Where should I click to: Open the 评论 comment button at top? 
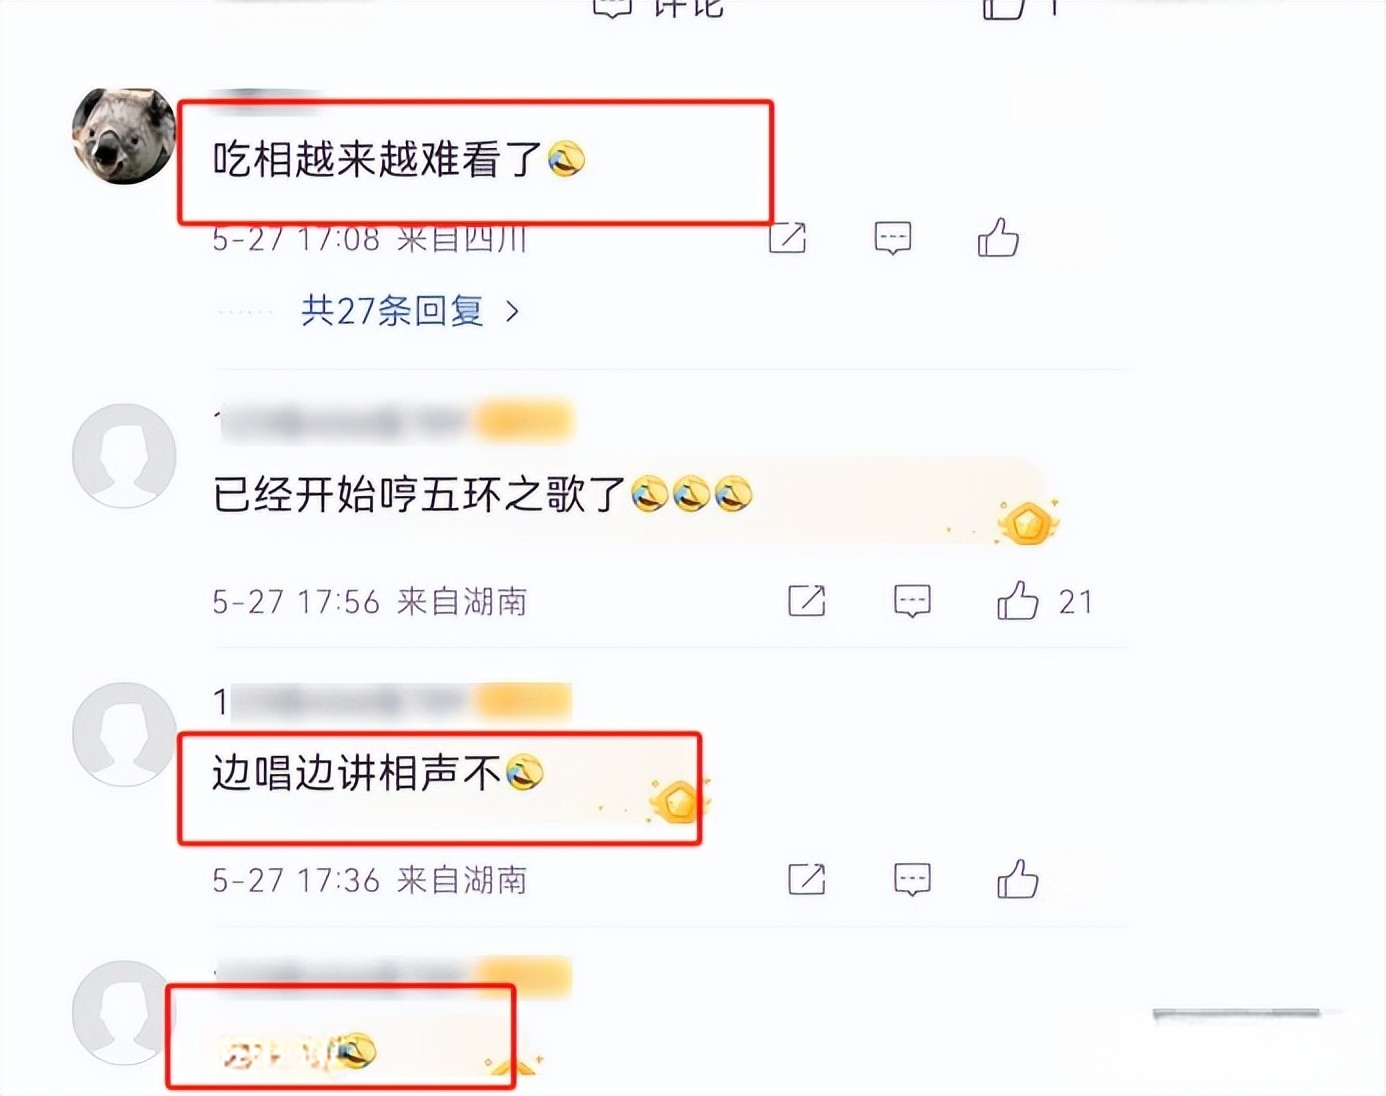(x=657, y=8)
